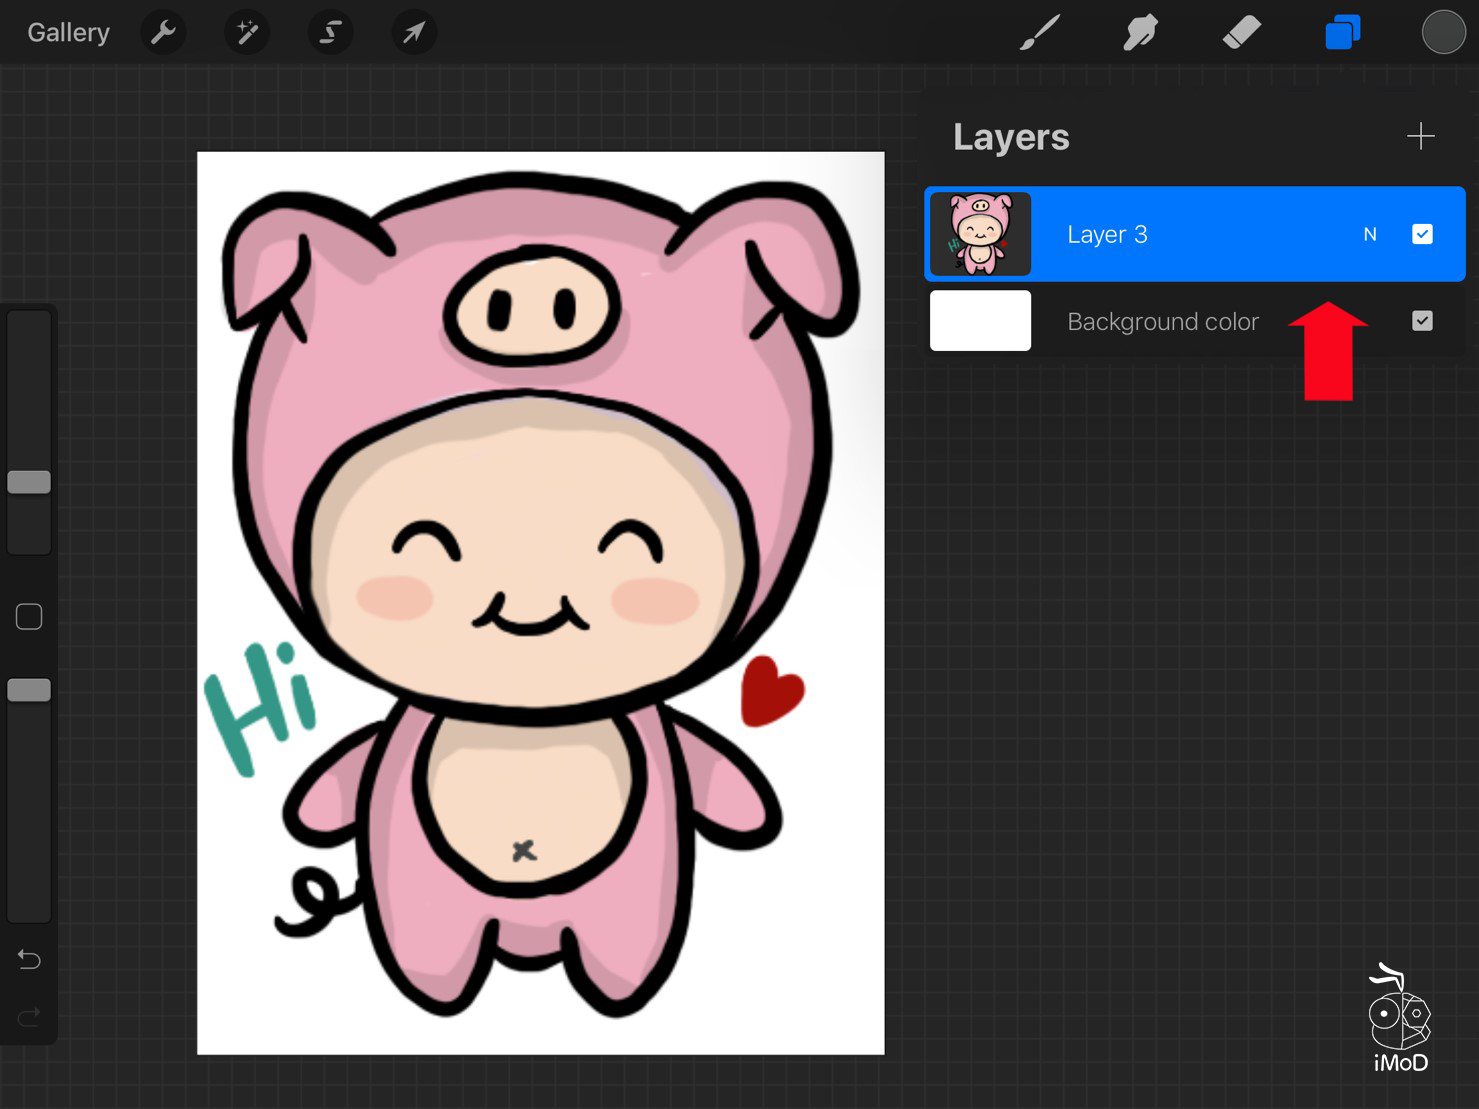Select the Smudge tool

coord(1140,33)
